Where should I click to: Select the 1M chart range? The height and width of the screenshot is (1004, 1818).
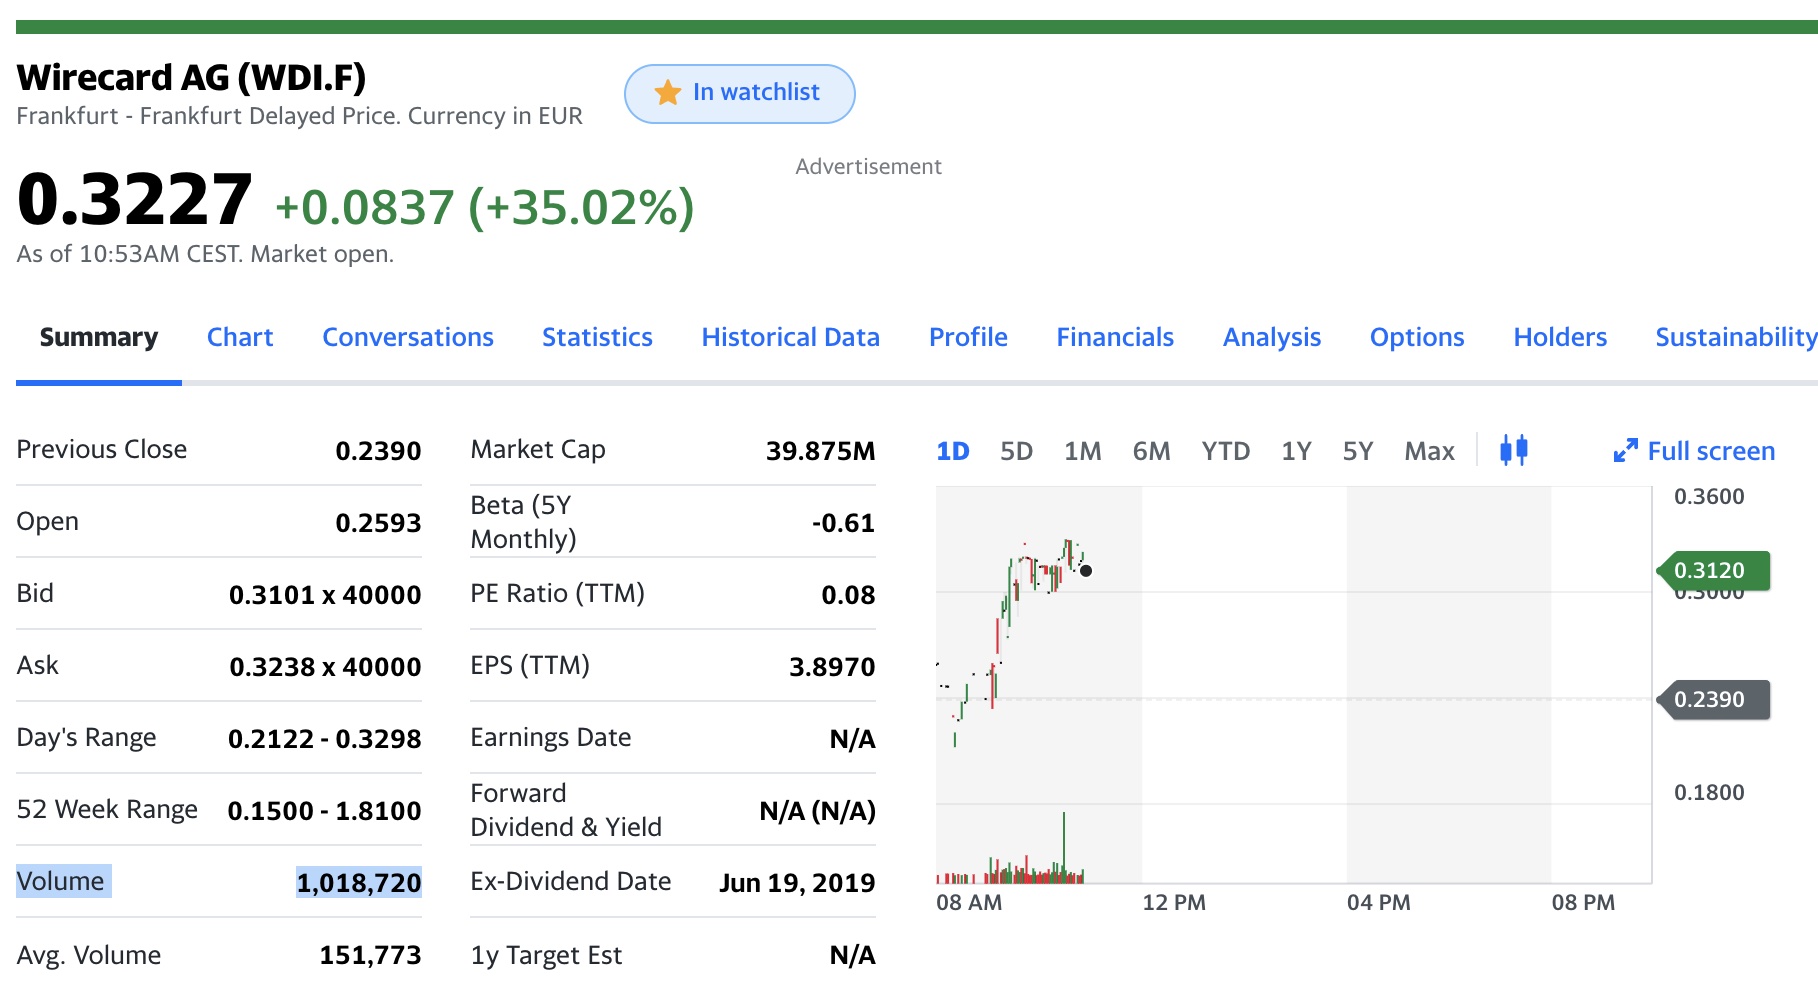click(x=1083, y=451)
